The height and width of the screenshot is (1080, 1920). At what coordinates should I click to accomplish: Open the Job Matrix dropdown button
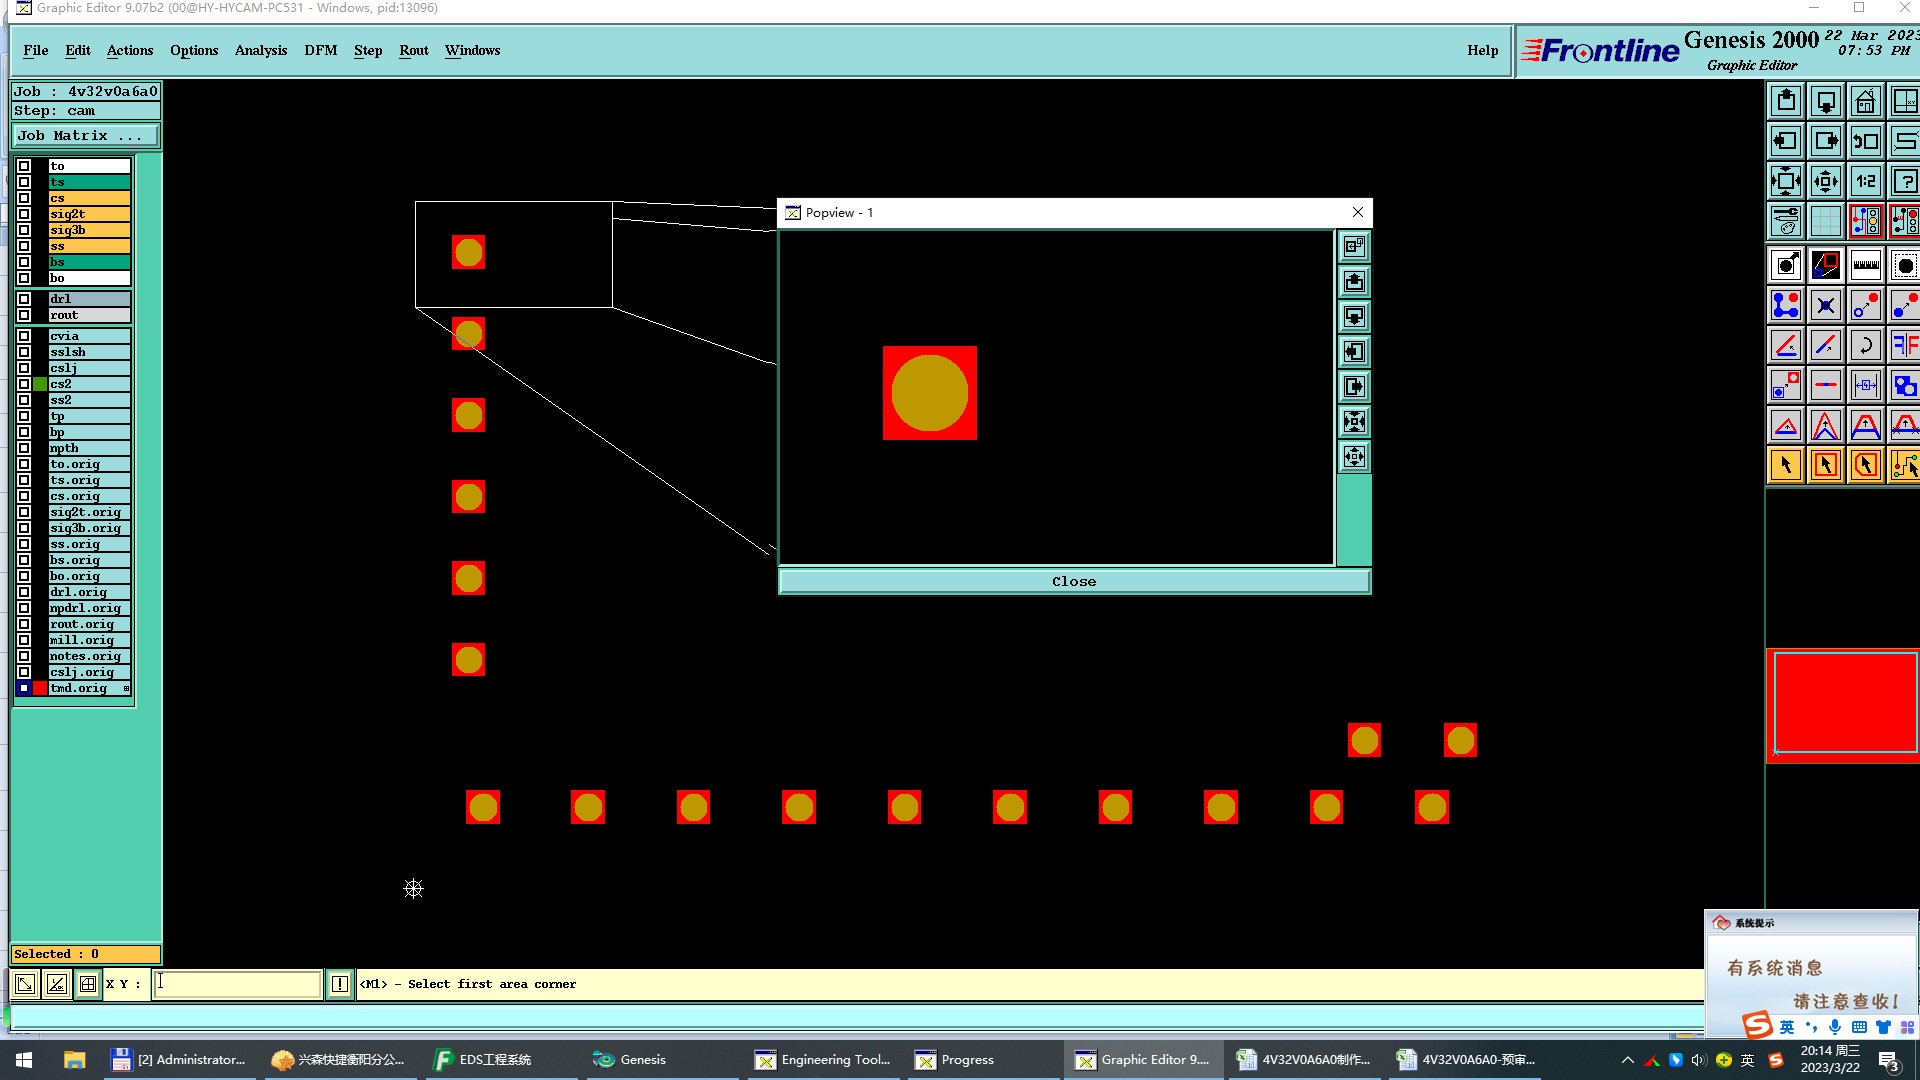coord(85,136)
